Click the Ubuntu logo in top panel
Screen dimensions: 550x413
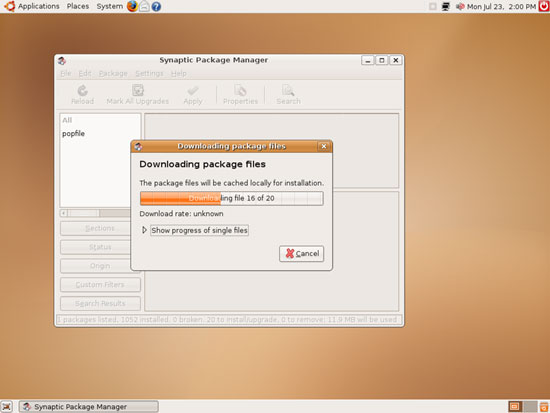coord(9,6)
